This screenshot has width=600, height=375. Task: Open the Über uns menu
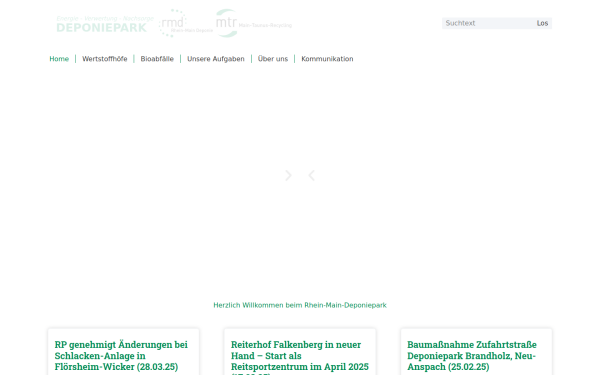pyautogui.click(x=273, y=59)
